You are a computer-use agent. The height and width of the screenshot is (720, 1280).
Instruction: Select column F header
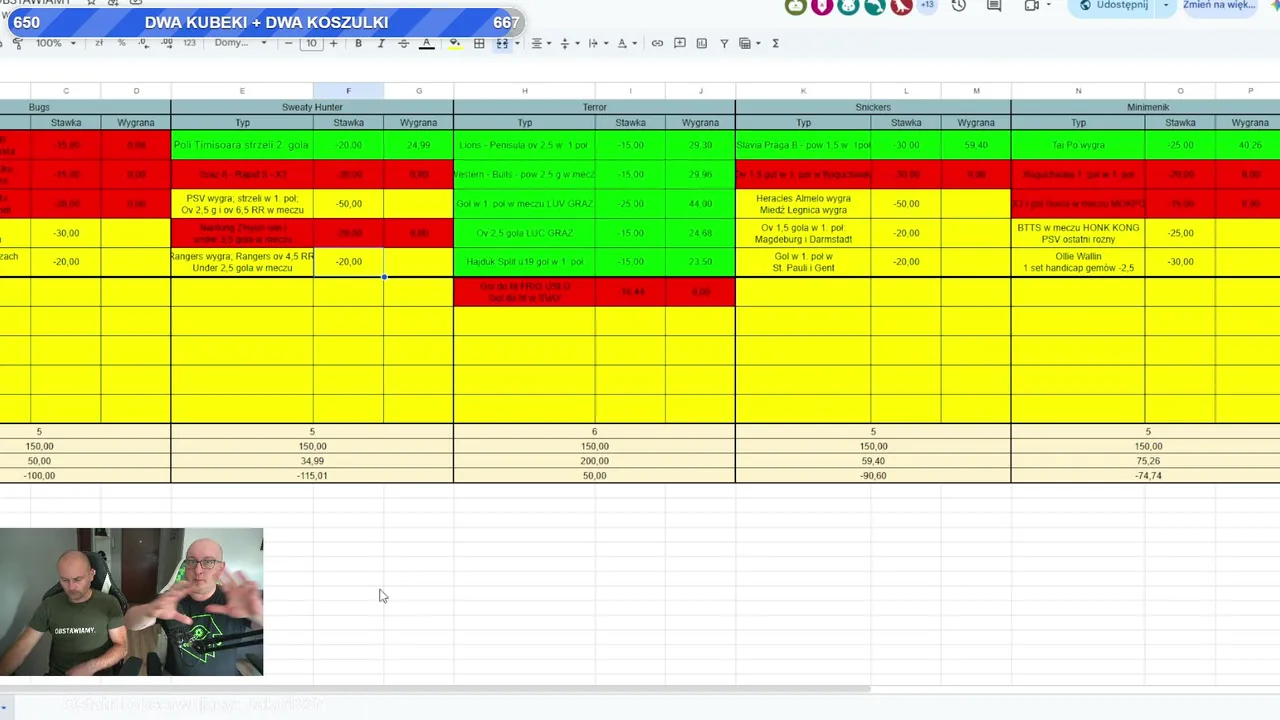click(x=348, y=91)
